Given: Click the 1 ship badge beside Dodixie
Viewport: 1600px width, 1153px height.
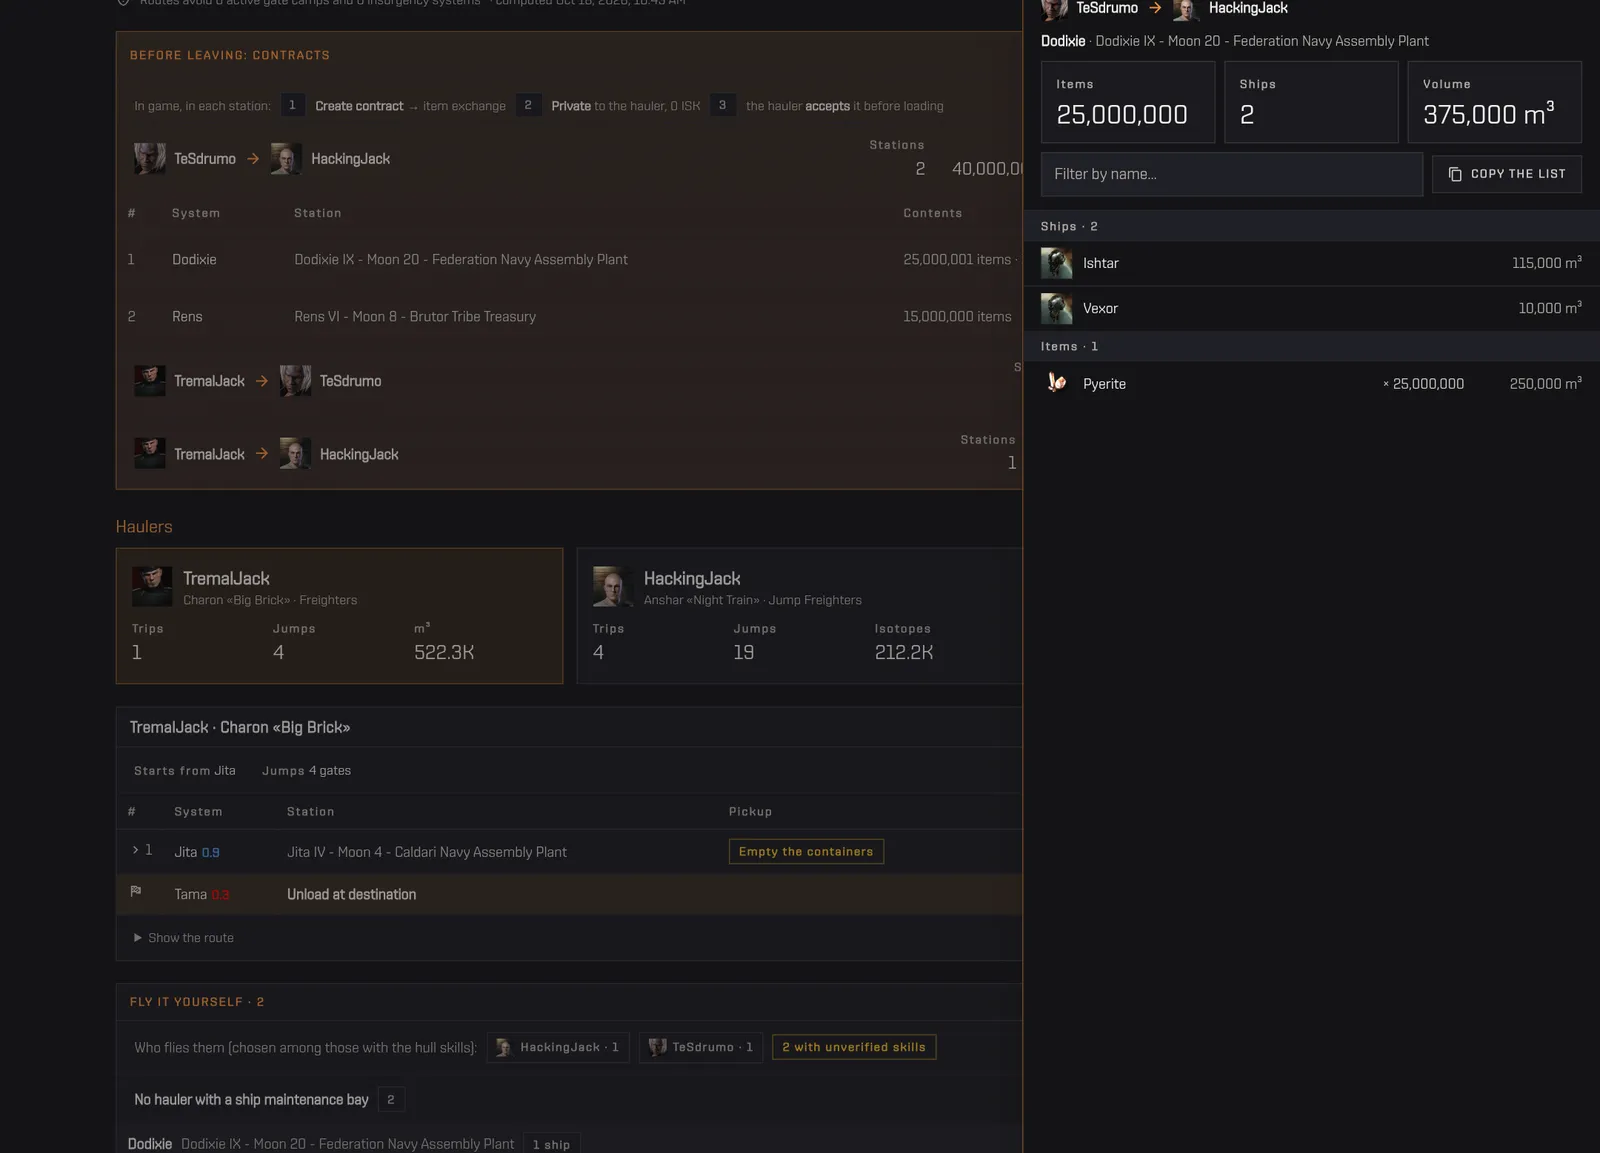Looking at the screenshot, I should tap(551, 1144).
